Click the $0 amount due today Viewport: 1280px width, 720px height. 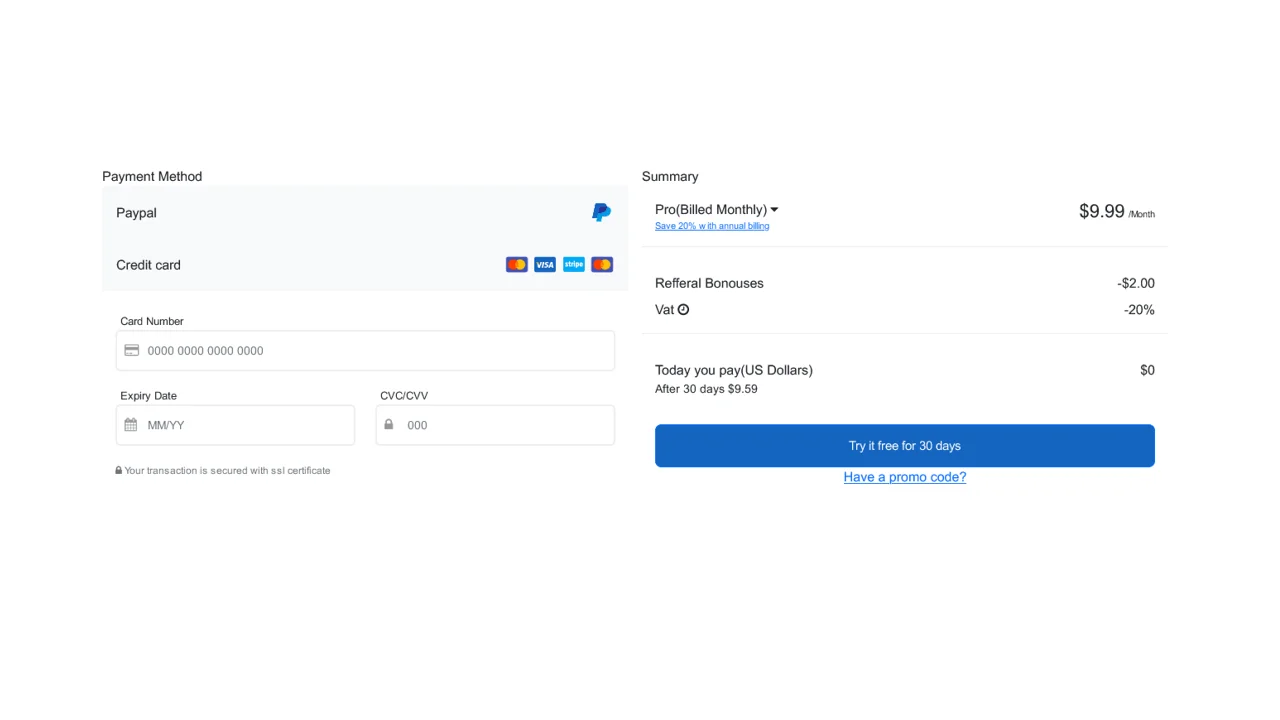(1147, 370)
